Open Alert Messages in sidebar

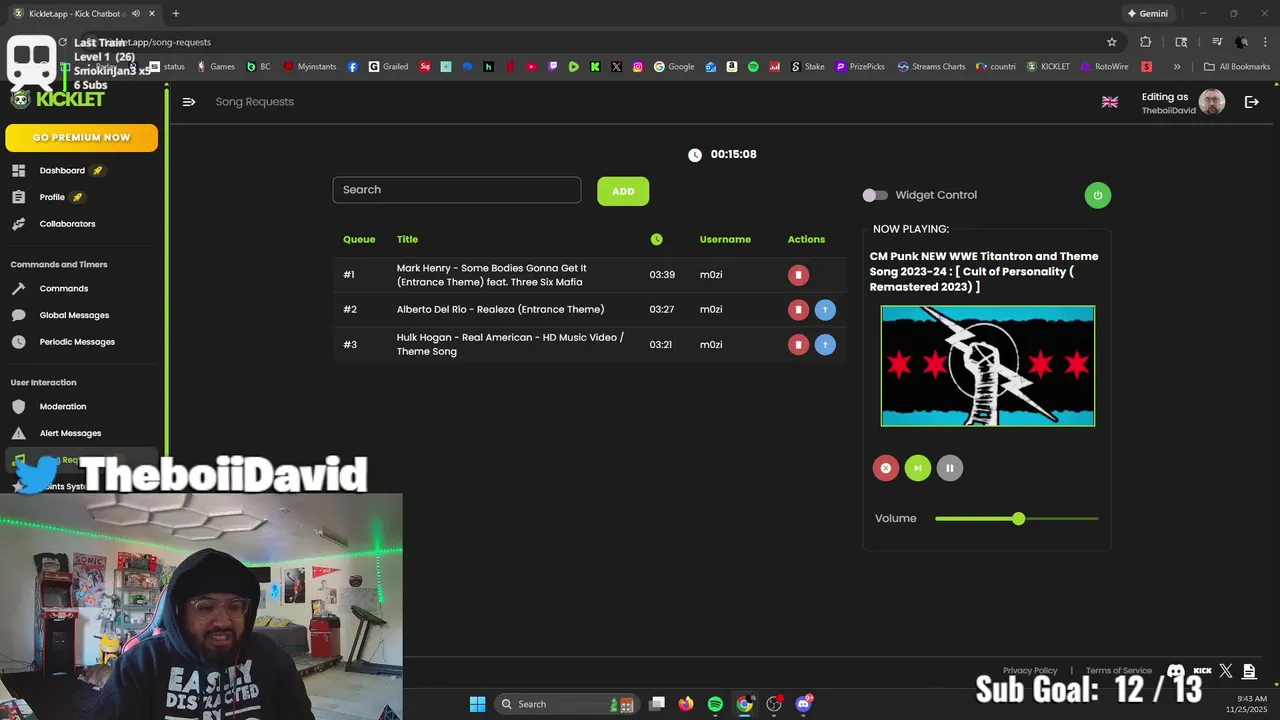point(70,433)
